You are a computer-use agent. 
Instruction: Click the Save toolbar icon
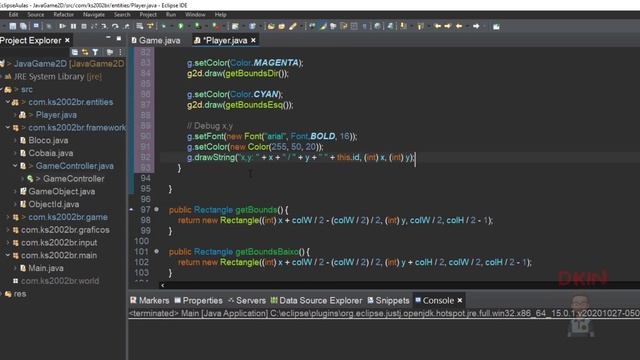(13, 26)
